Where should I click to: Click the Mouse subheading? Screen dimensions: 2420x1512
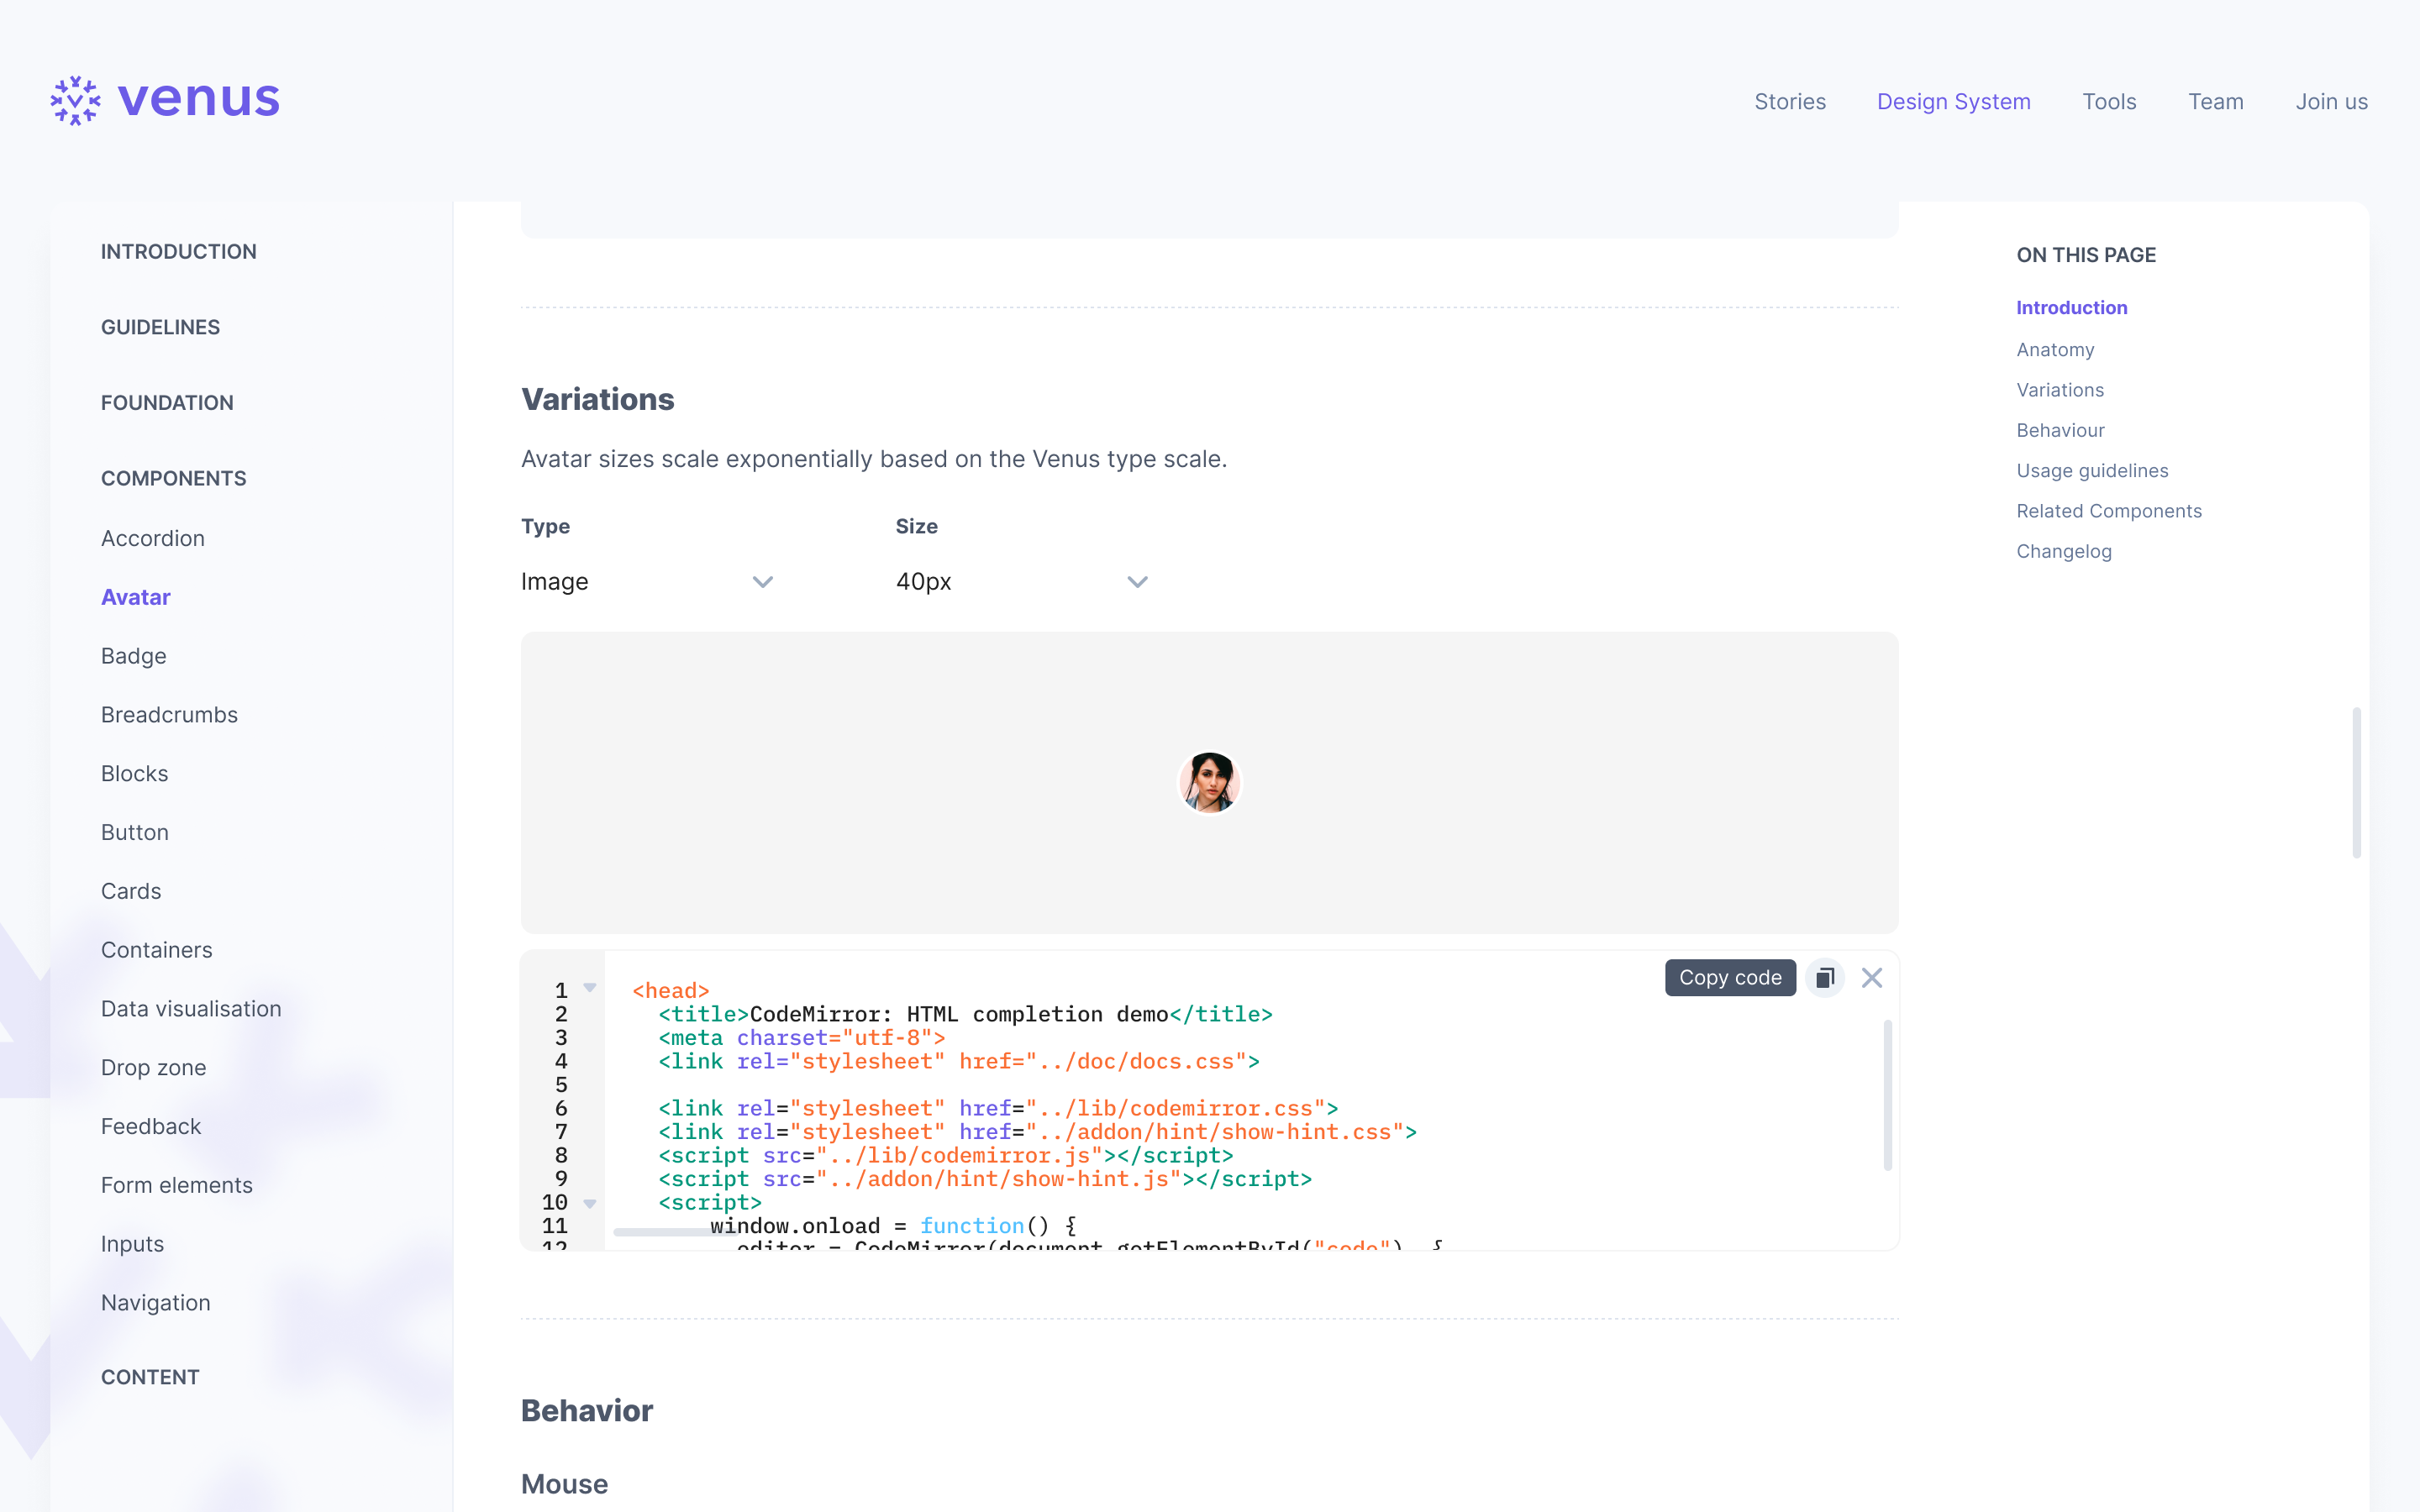pyautogui.click(x=564, y=1484)
